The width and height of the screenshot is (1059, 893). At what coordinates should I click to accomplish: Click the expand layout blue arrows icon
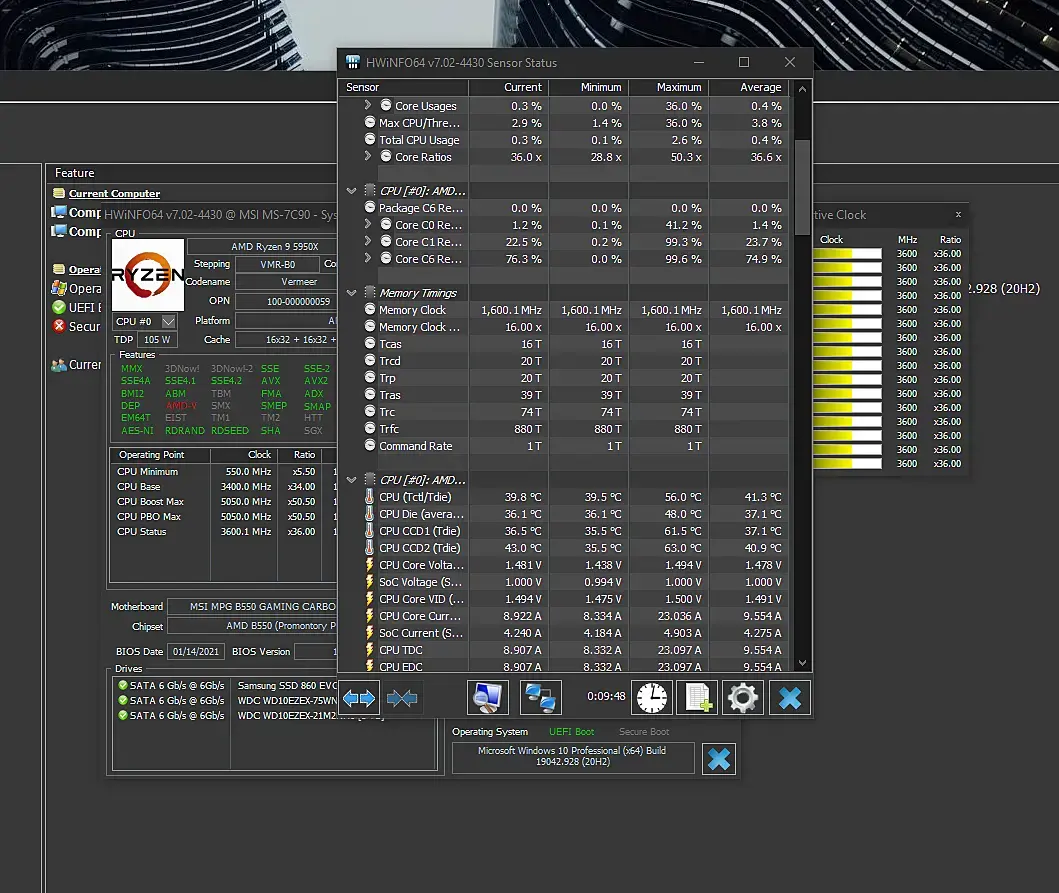359,697
